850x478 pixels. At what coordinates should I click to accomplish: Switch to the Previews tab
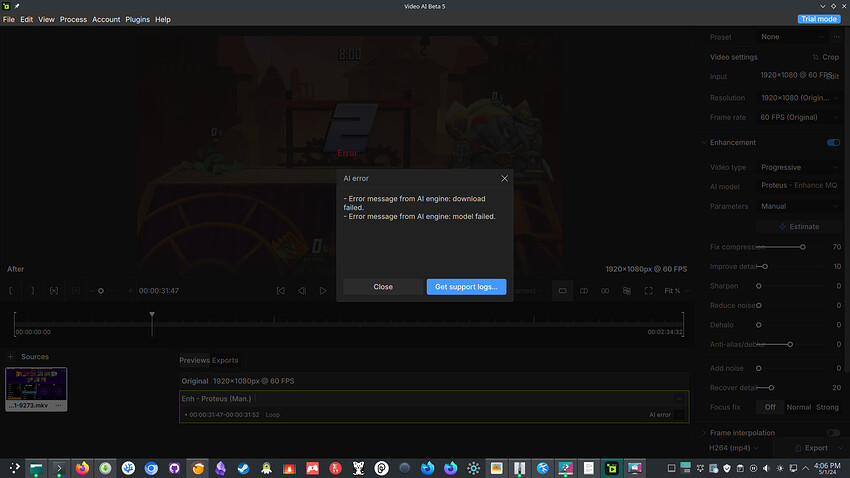point(194,360)
